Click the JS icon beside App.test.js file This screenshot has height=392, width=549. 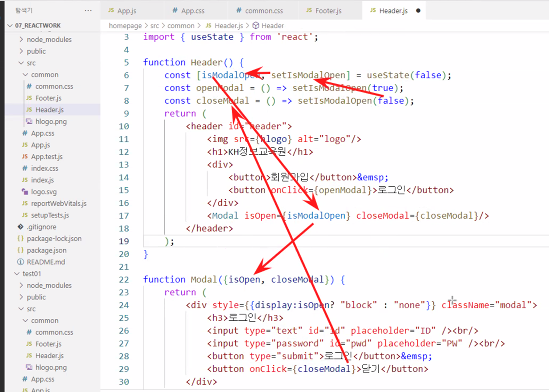tap(25, 156)
